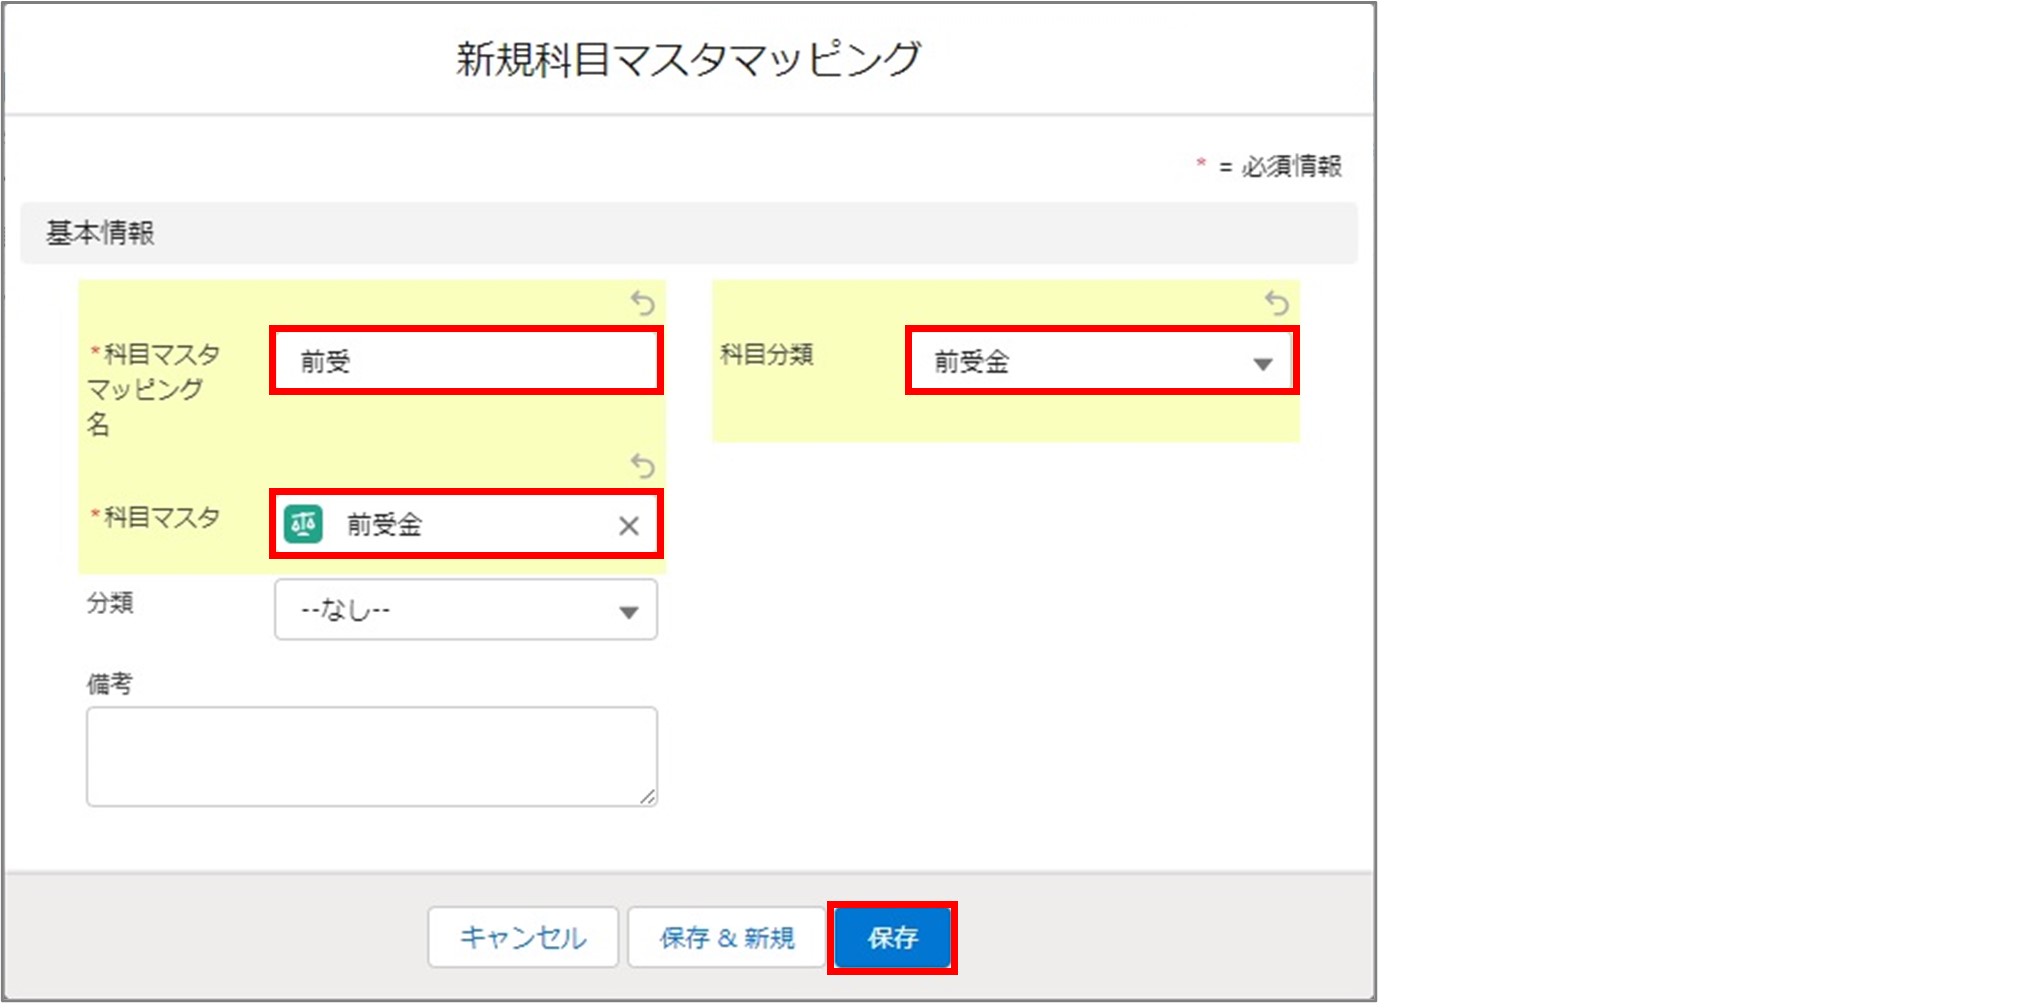Click the 必須情報 legend text
This screenshot has height=1008, width=2027.
pos(1291,166)
